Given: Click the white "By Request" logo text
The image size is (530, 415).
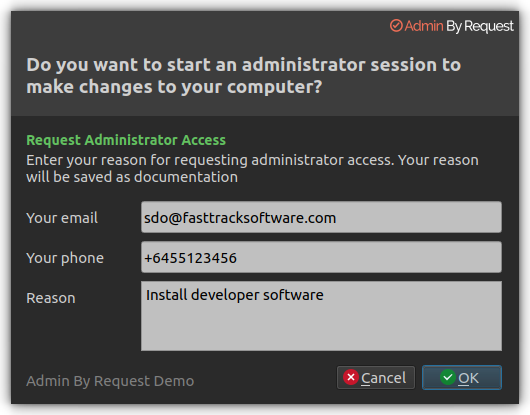Looking at the screenshot, I should pyautogui.click(x=480, y=27).
